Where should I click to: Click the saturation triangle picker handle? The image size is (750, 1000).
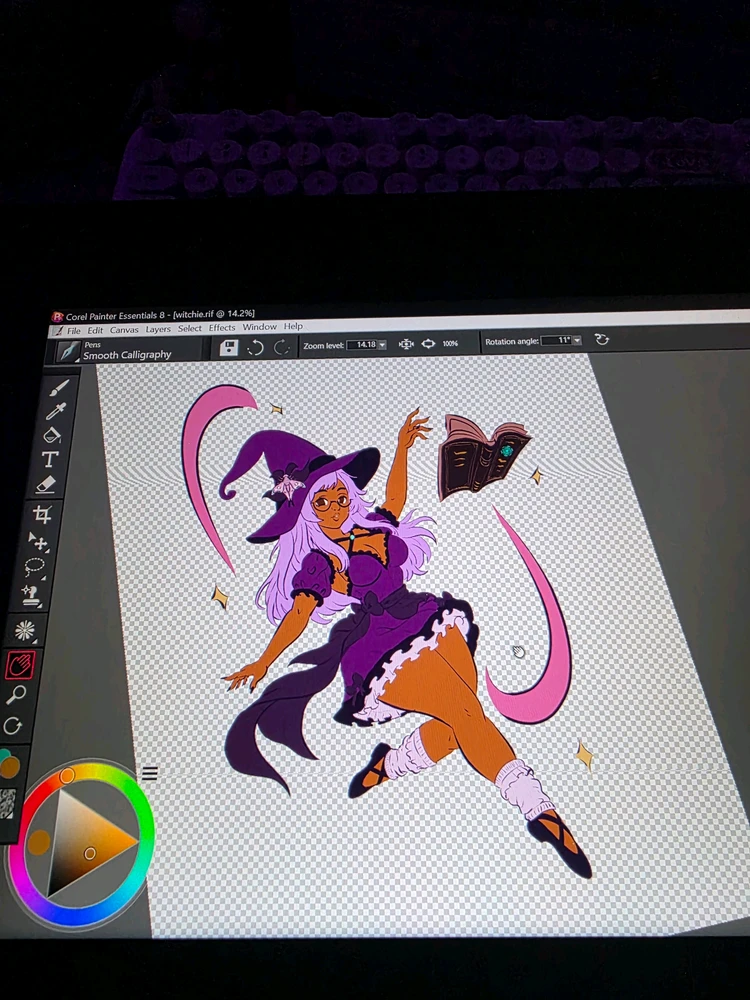tap(90, 853)
